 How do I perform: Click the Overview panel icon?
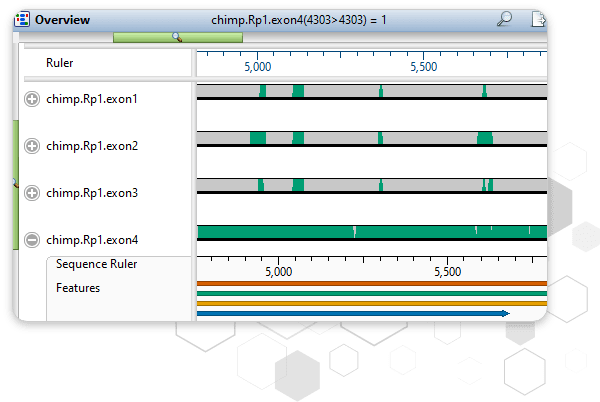point(22,19)
